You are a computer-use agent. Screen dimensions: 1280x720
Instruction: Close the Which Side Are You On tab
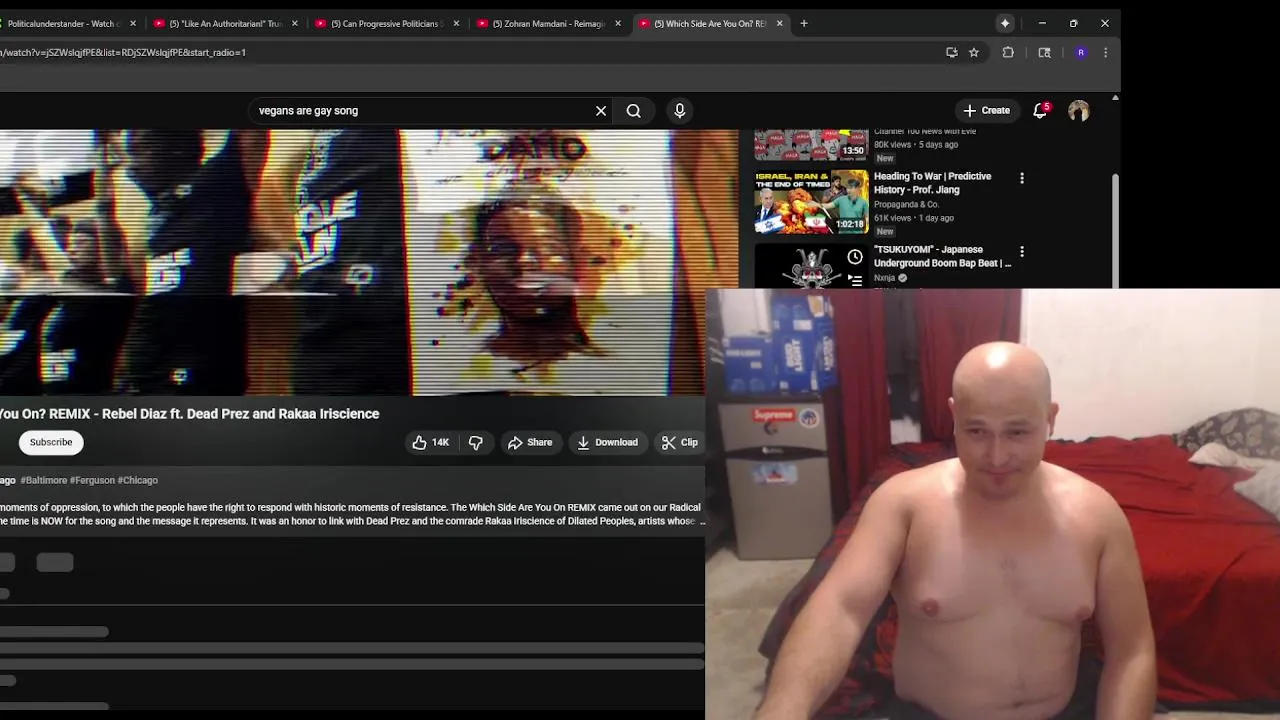point(779,23)
